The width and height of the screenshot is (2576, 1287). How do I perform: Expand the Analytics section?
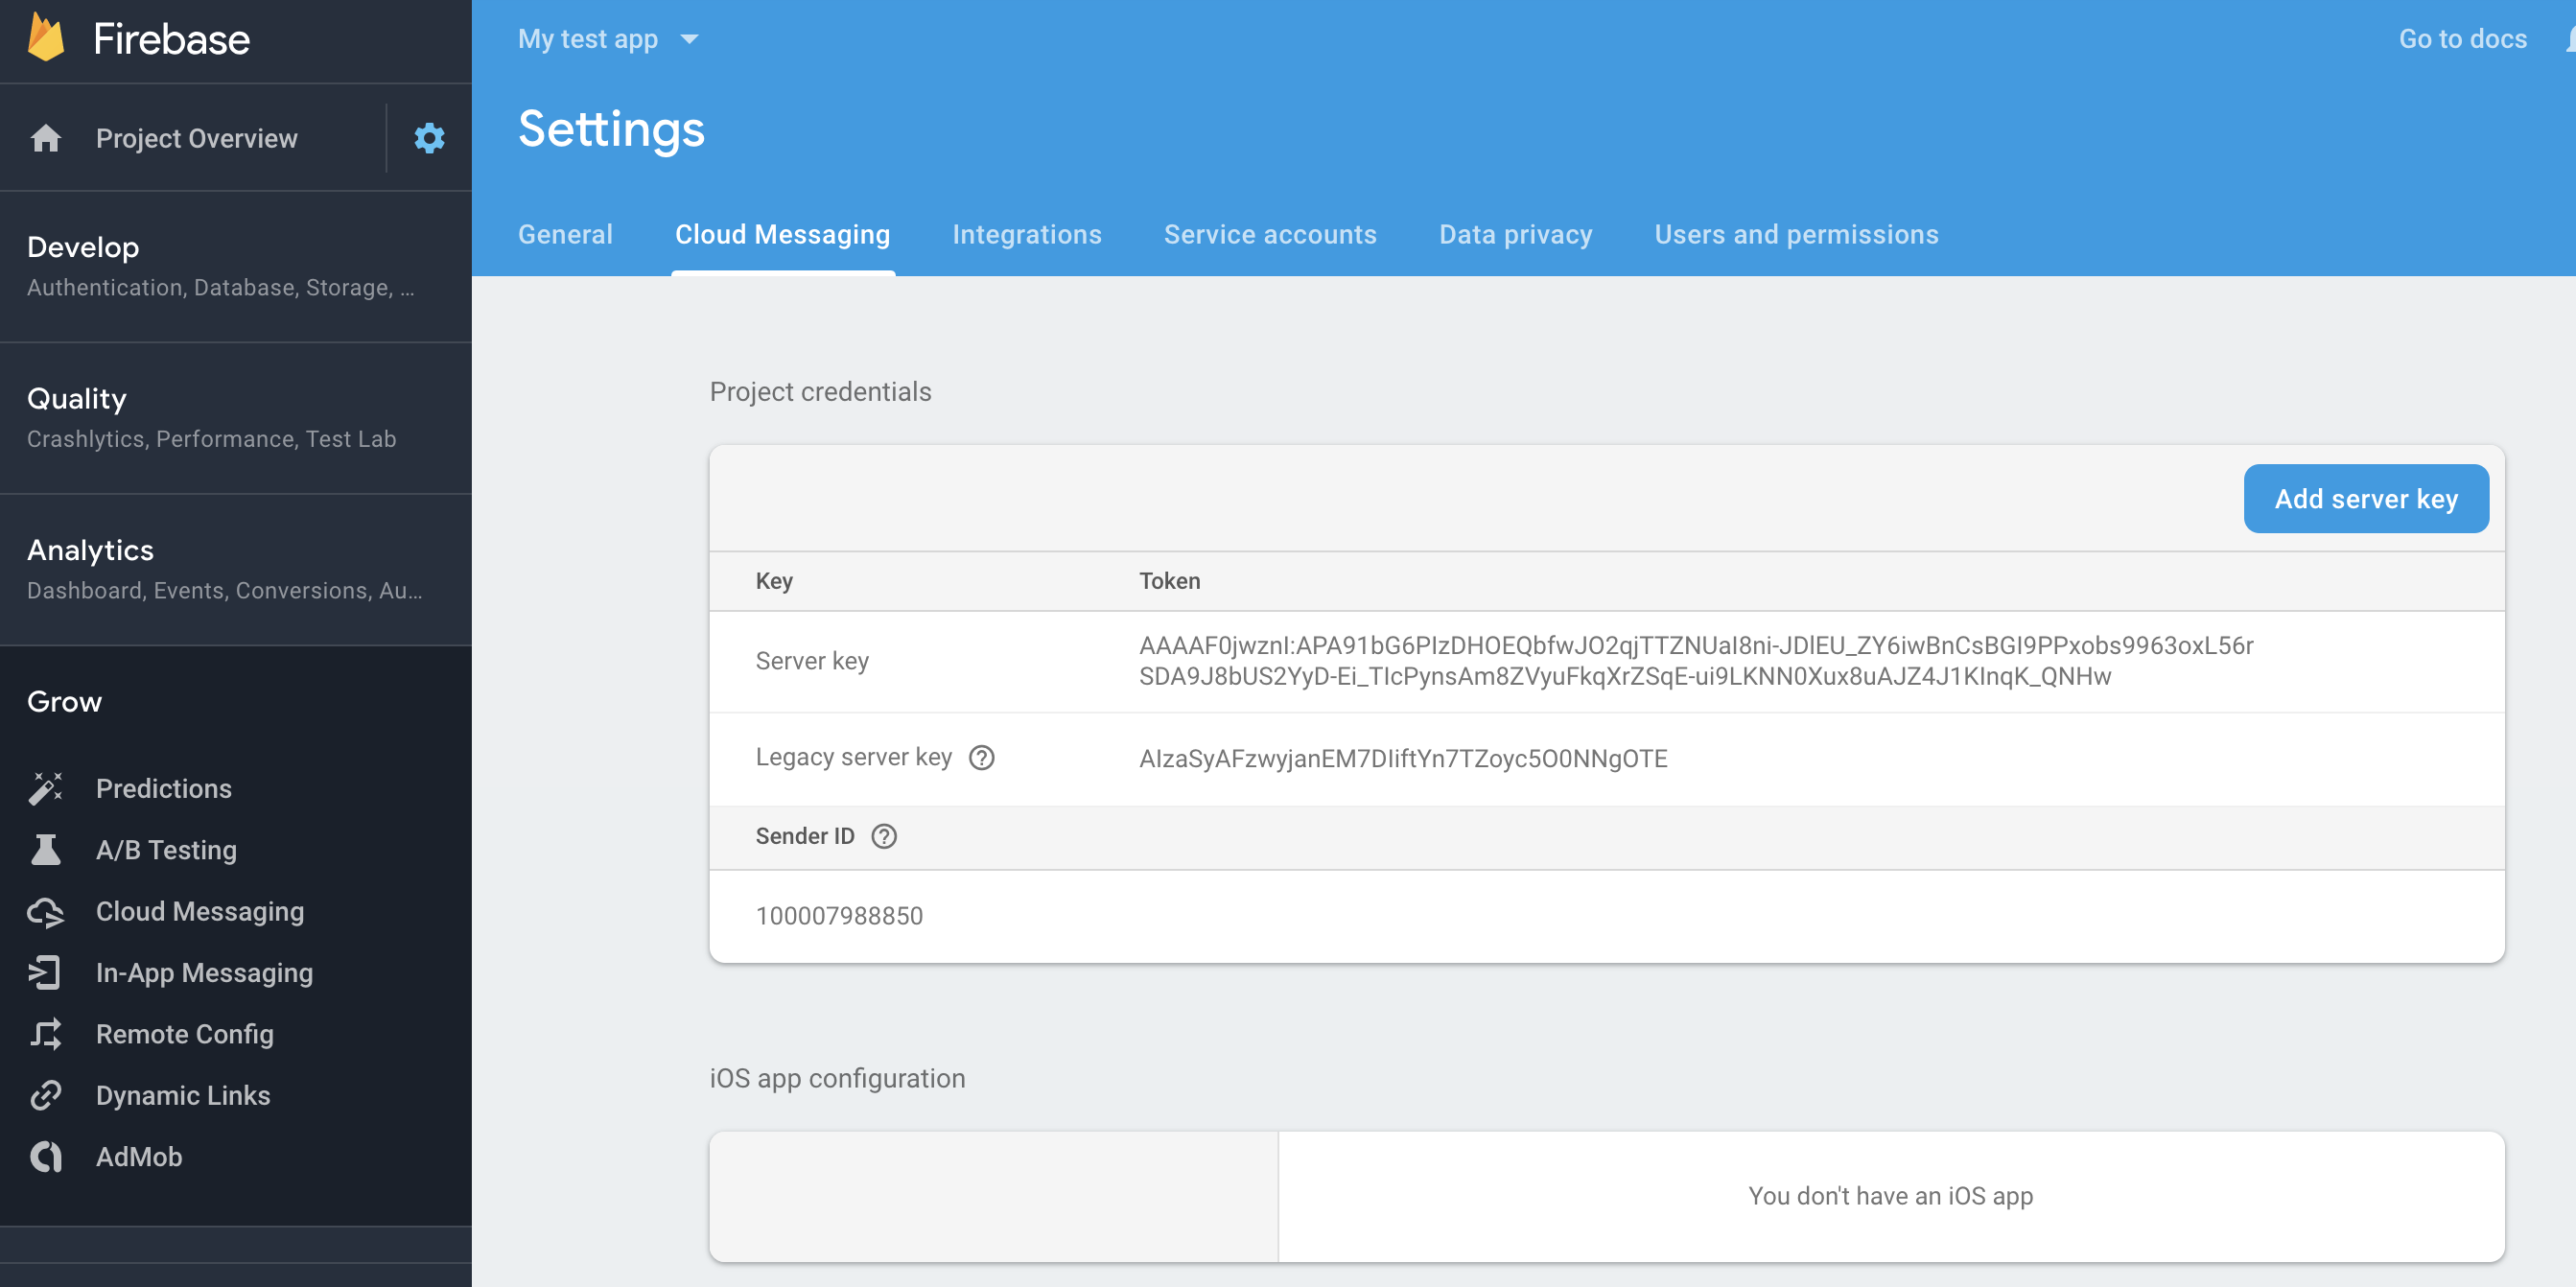coord(236,569)
